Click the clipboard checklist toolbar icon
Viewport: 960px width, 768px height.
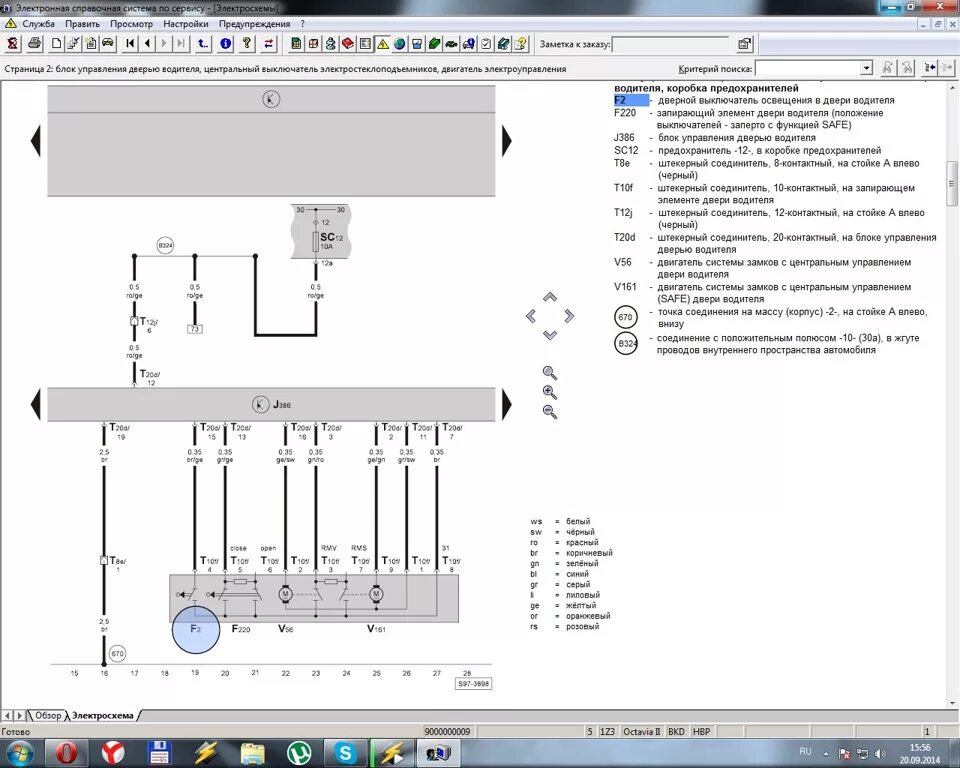486,43
